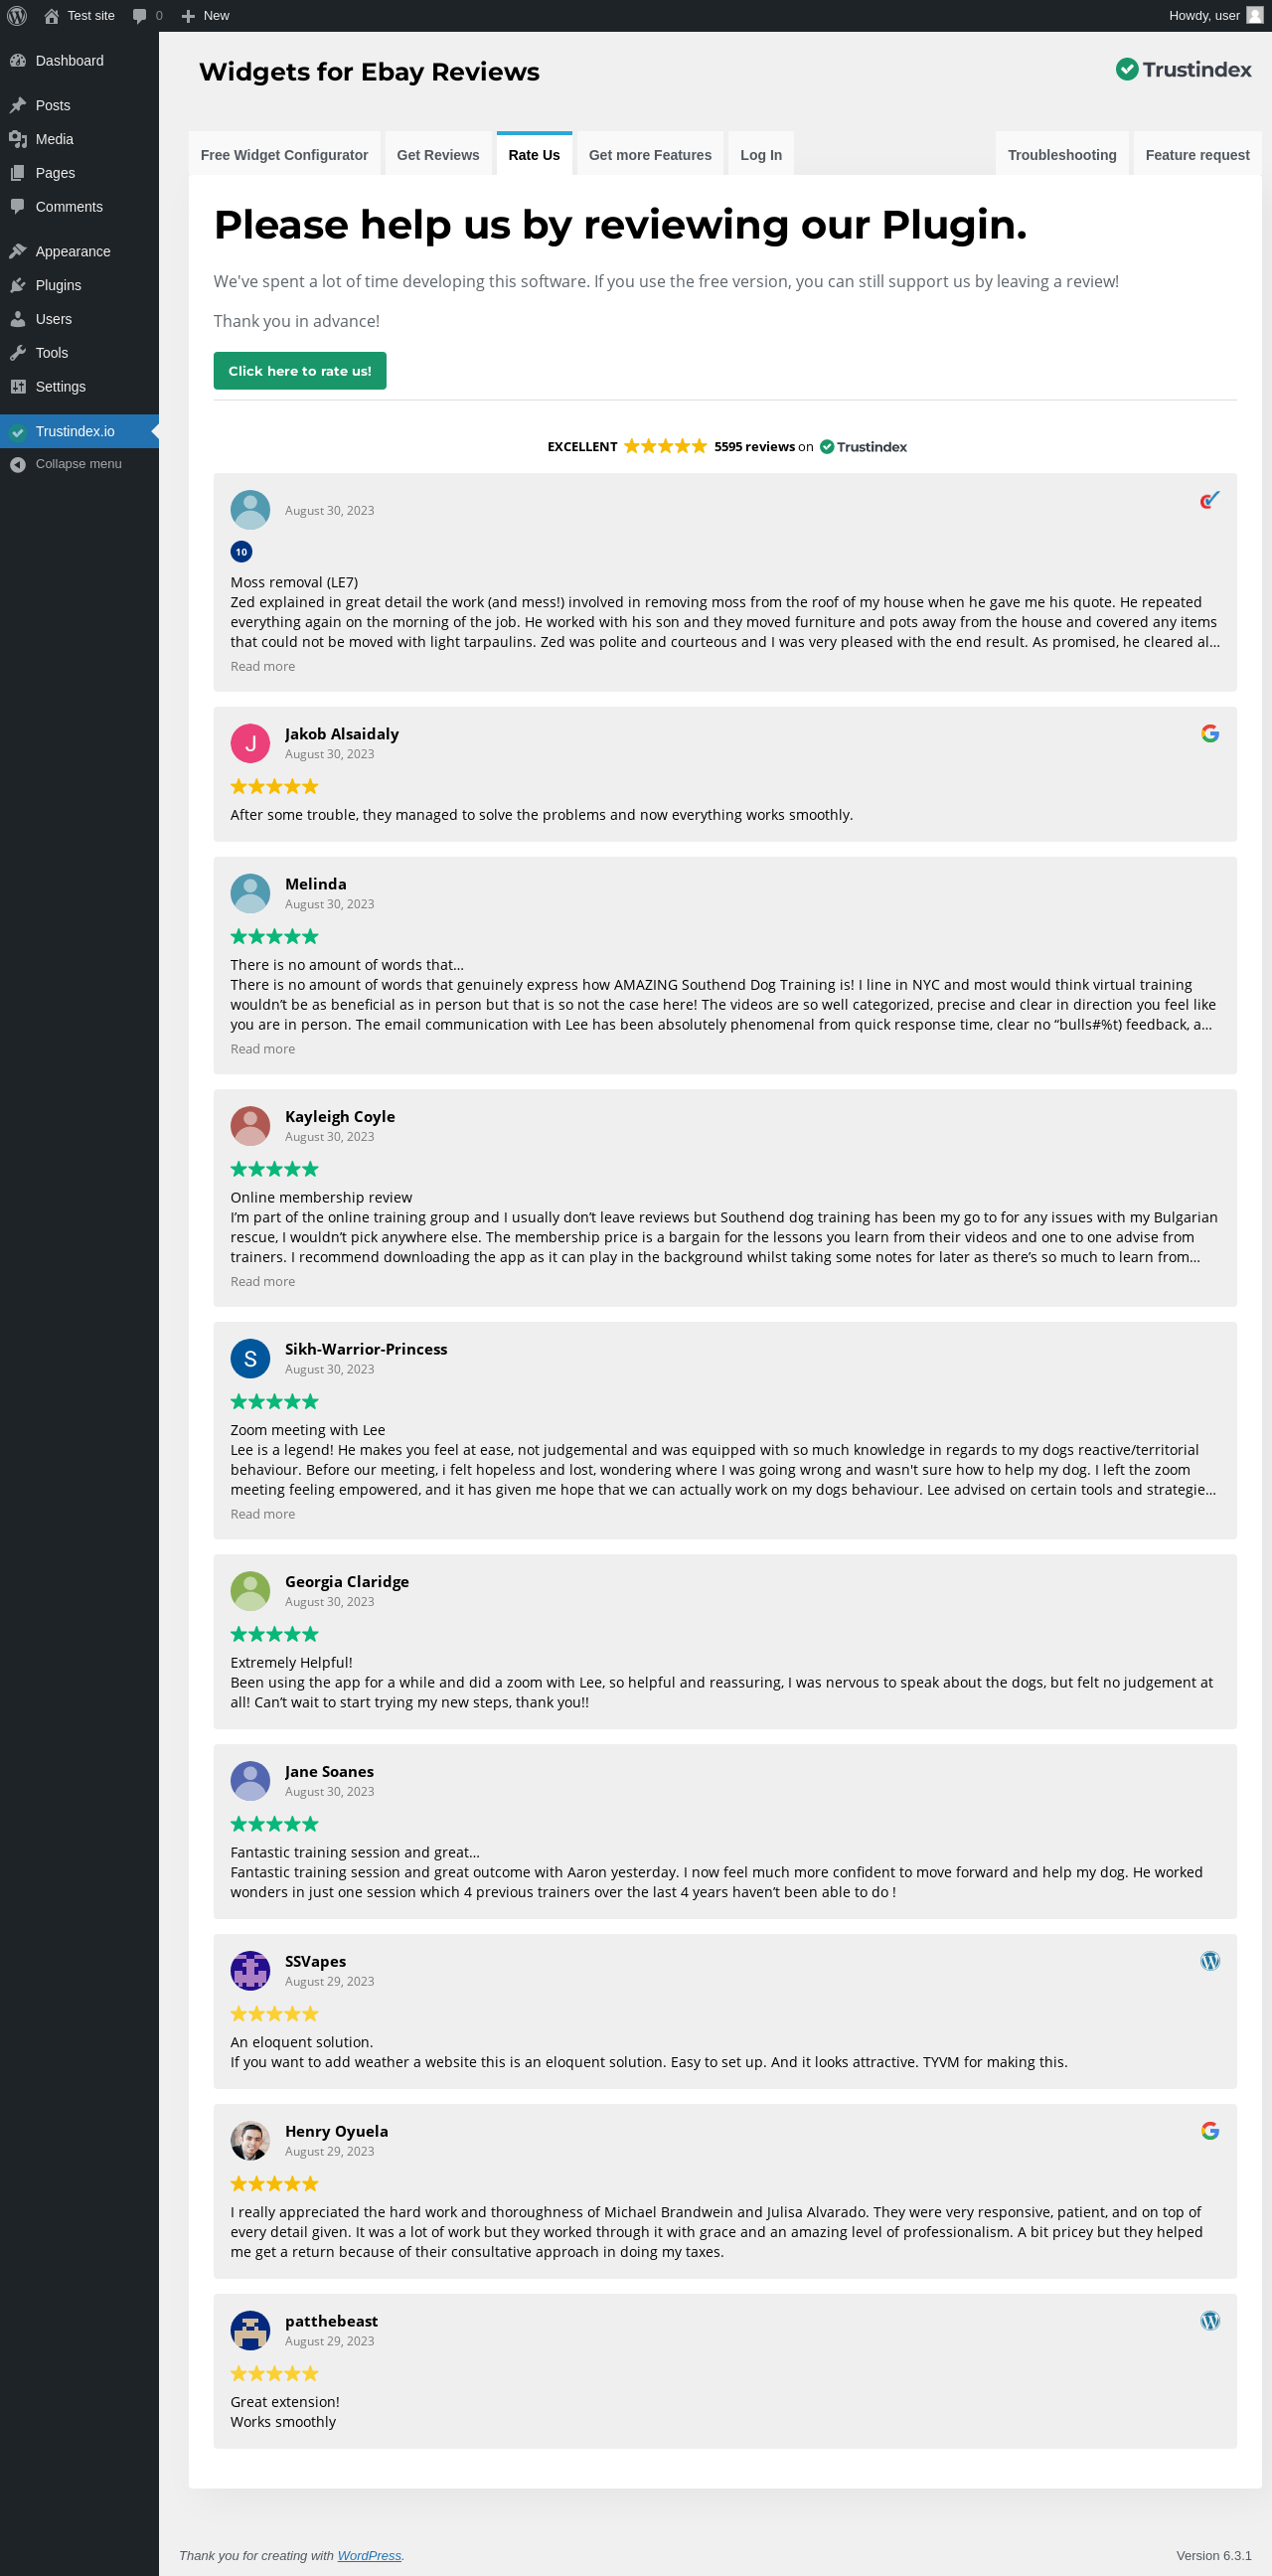Switch to the Free Widget Configurator tab
Image resolution: width=1272 pixels, height=2576 pixels.
click(x=284, y=155)
